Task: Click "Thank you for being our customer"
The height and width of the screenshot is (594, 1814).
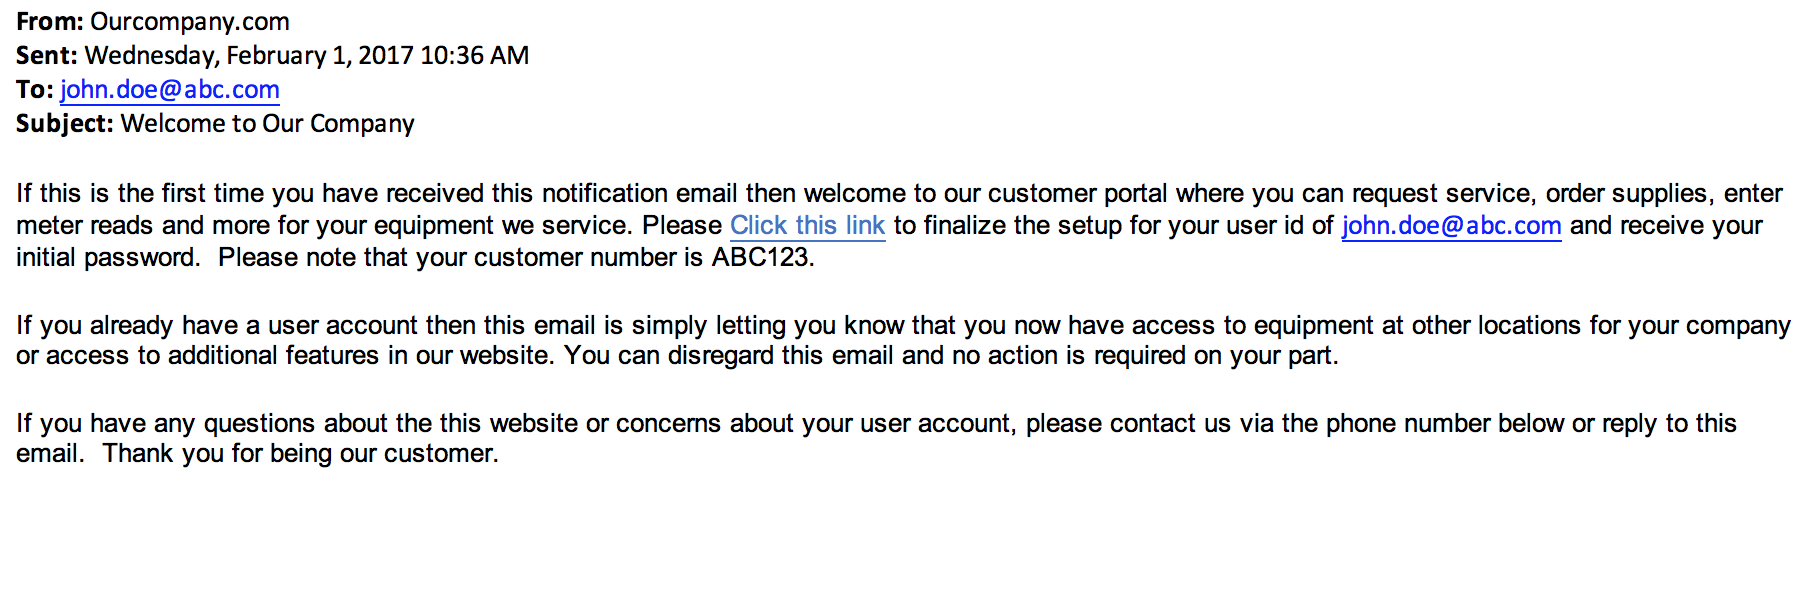Action: 300,453
